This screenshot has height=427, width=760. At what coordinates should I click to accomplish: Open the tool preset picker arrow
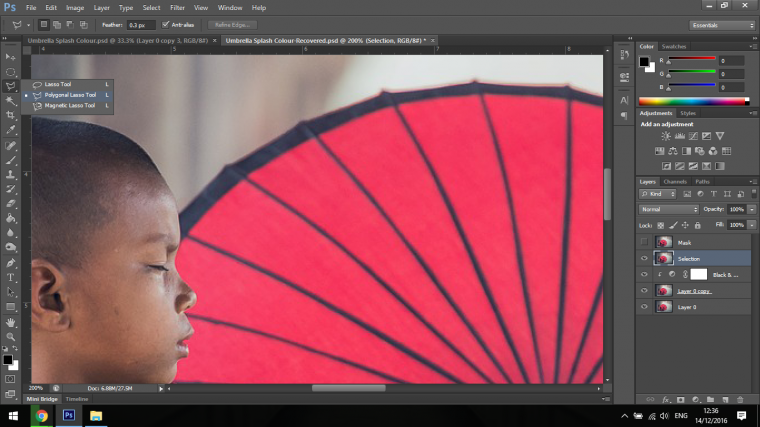click(28, 25)
